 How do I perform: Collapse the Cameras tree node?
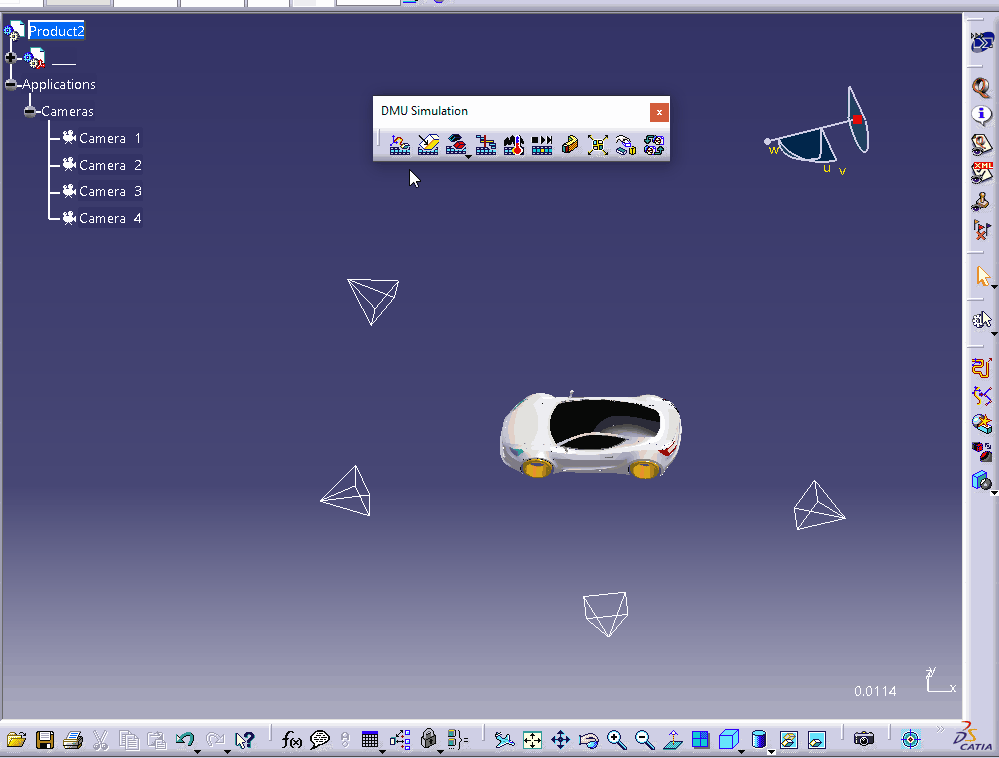tap(30, 111)
